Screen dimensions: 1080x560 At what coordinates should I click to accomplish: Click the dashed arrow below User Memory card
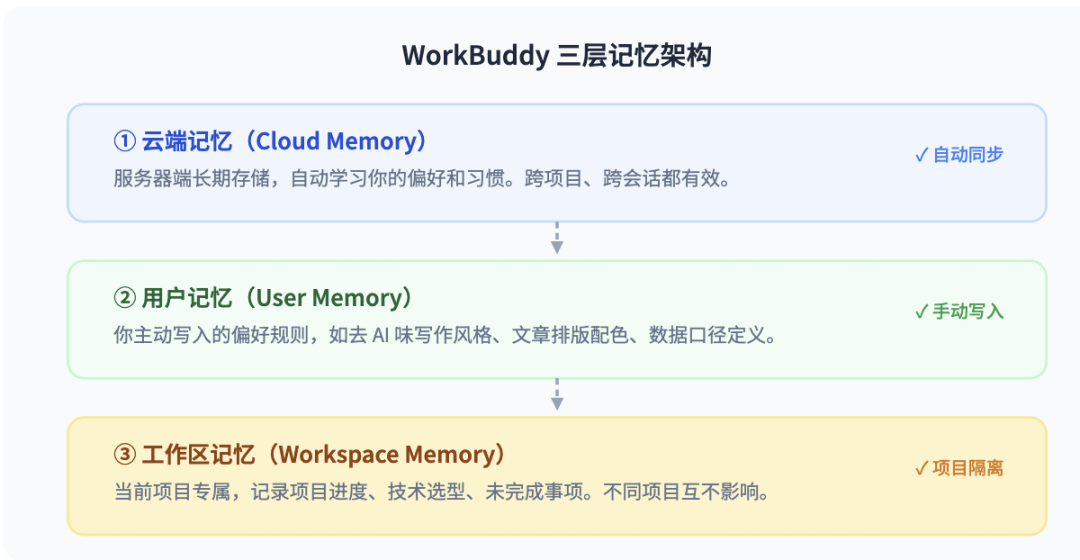point(557,395)
